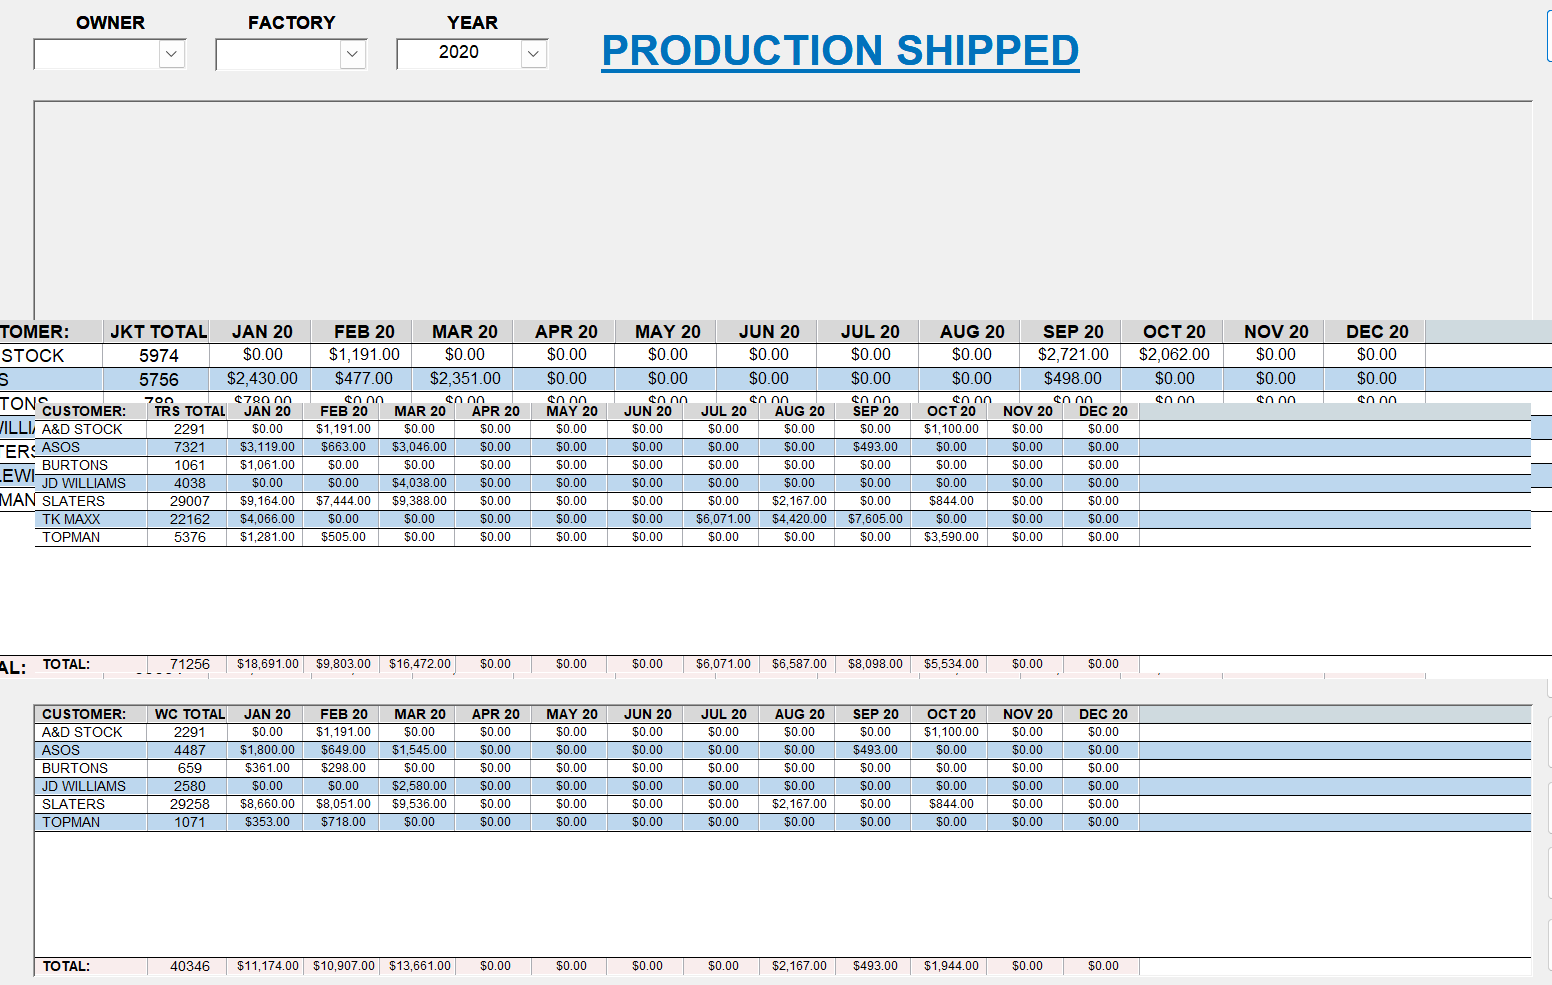Click the WC grand total value 40346

(190, 966)
